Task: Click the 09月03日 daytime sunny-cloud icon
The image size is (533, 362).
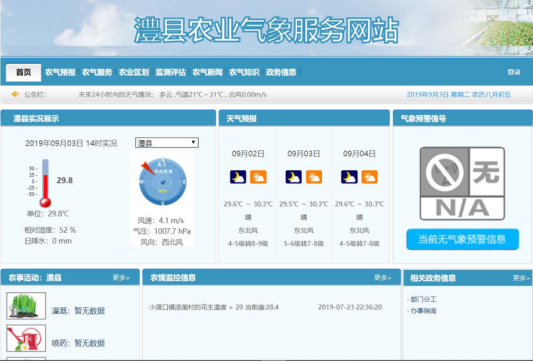Action: point(314,177)
